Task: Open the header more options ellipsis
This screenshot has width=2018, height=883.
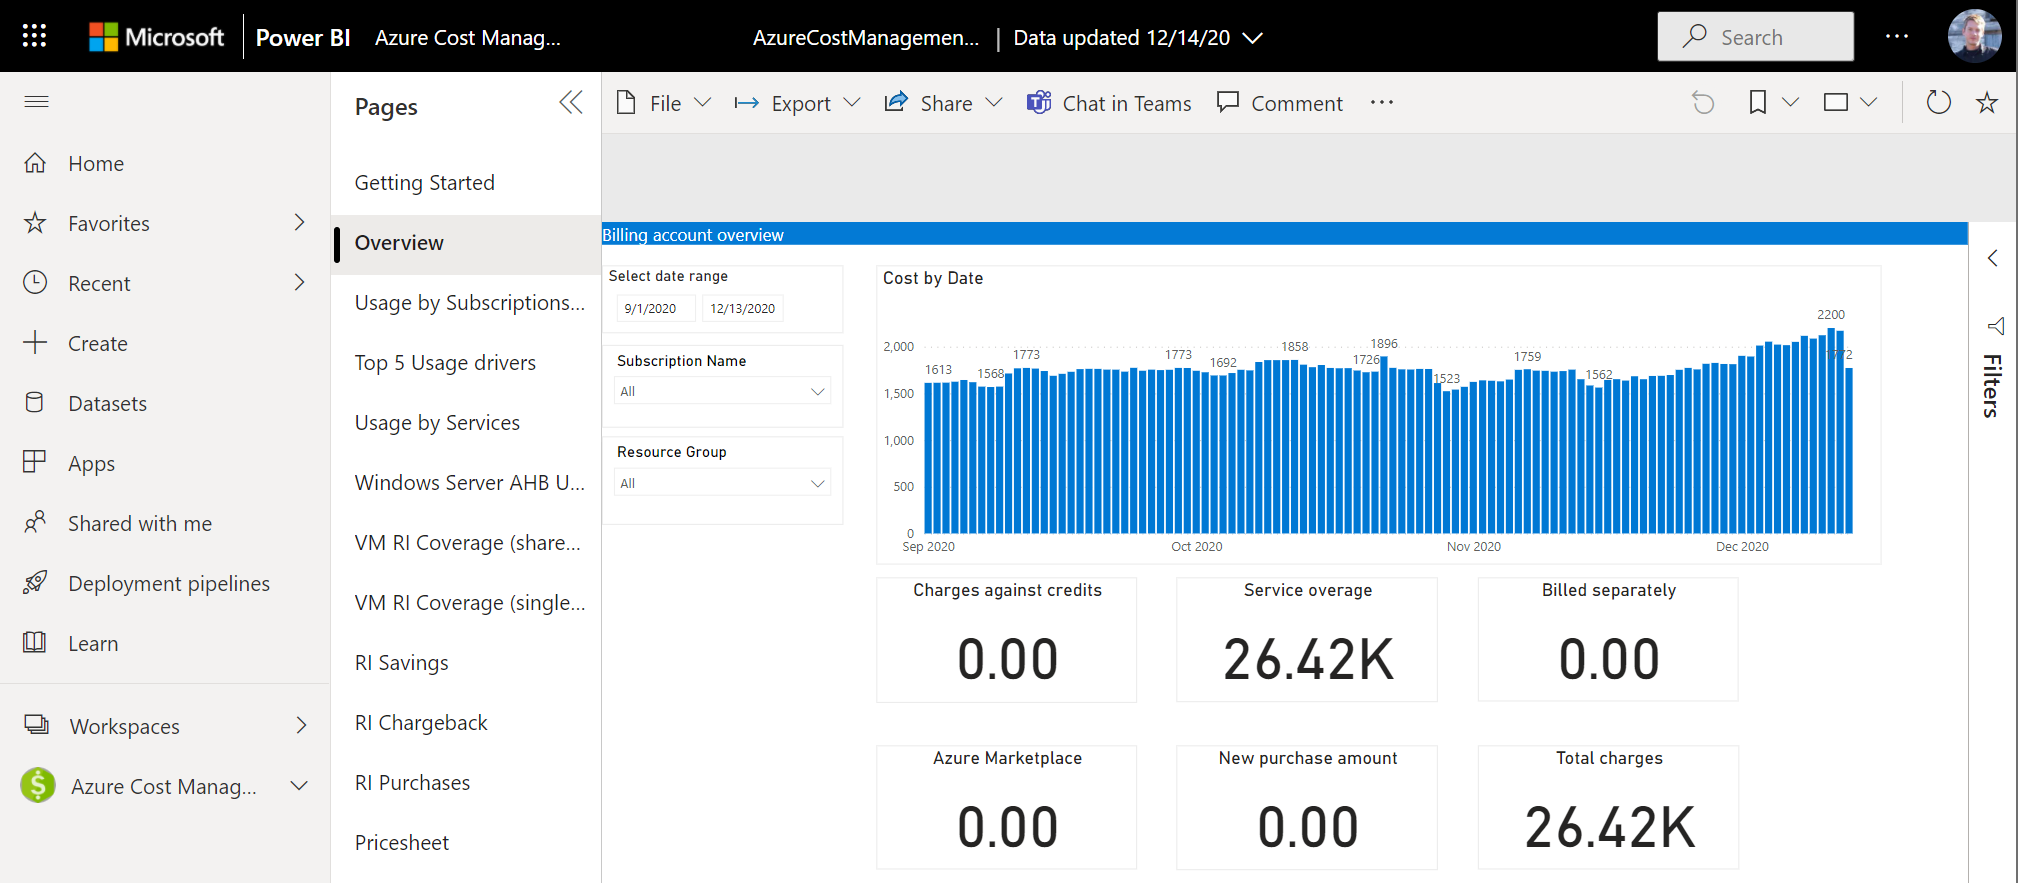Action: click(x=1897, y=37)
